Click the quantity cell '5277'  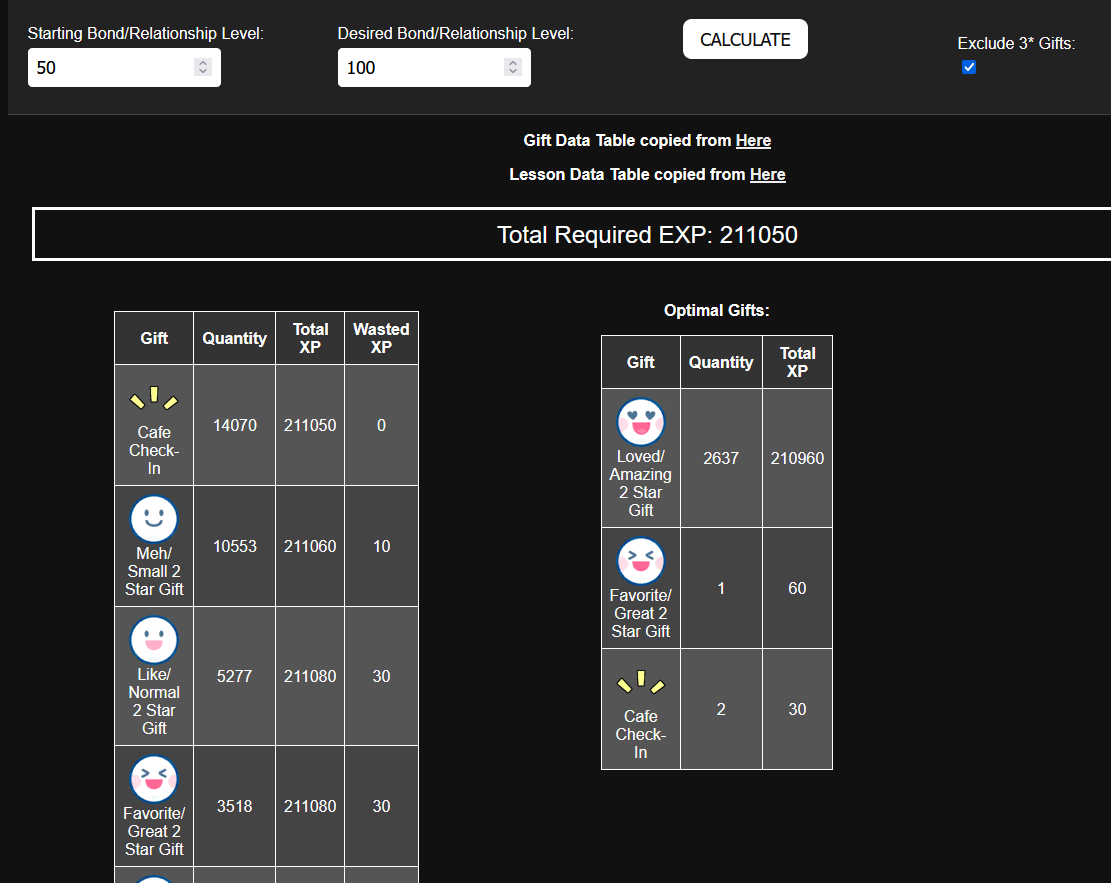click(235, 676)
